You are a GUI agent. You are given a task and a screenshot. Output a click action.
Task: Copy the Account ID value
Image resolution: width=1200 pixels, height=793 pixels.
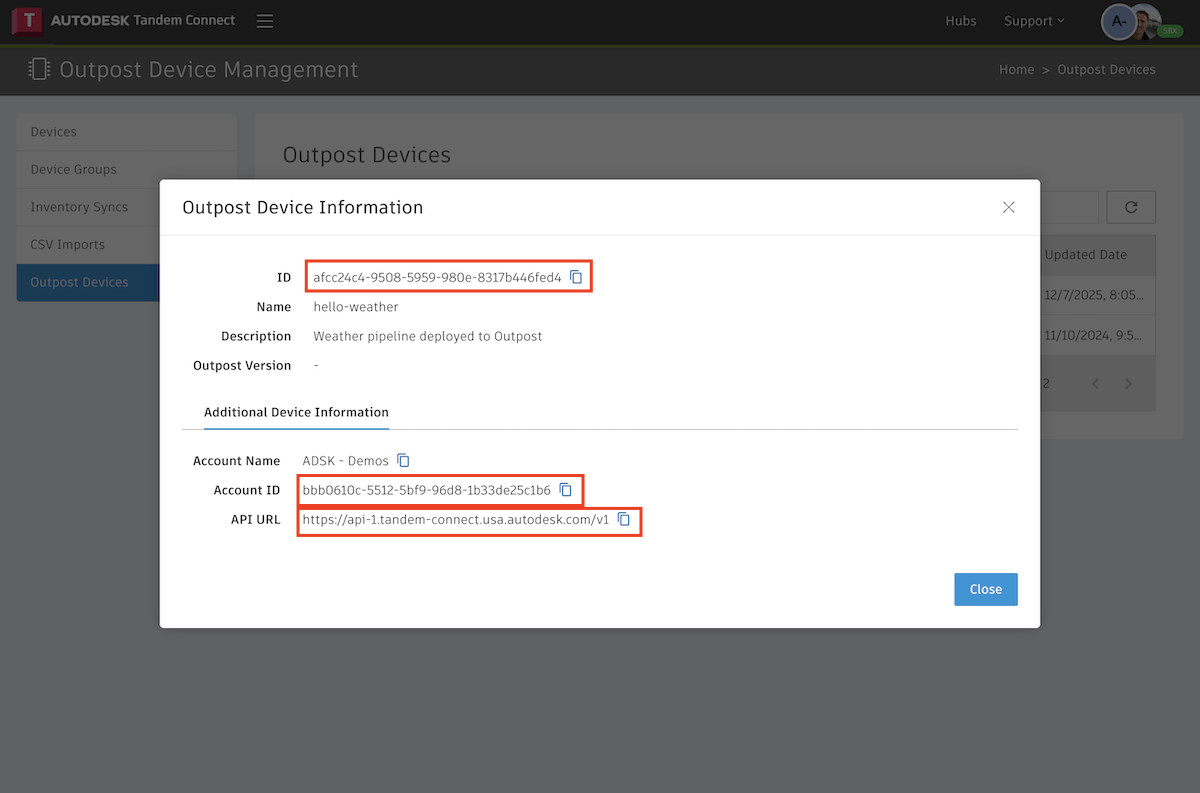coord(565,490)
